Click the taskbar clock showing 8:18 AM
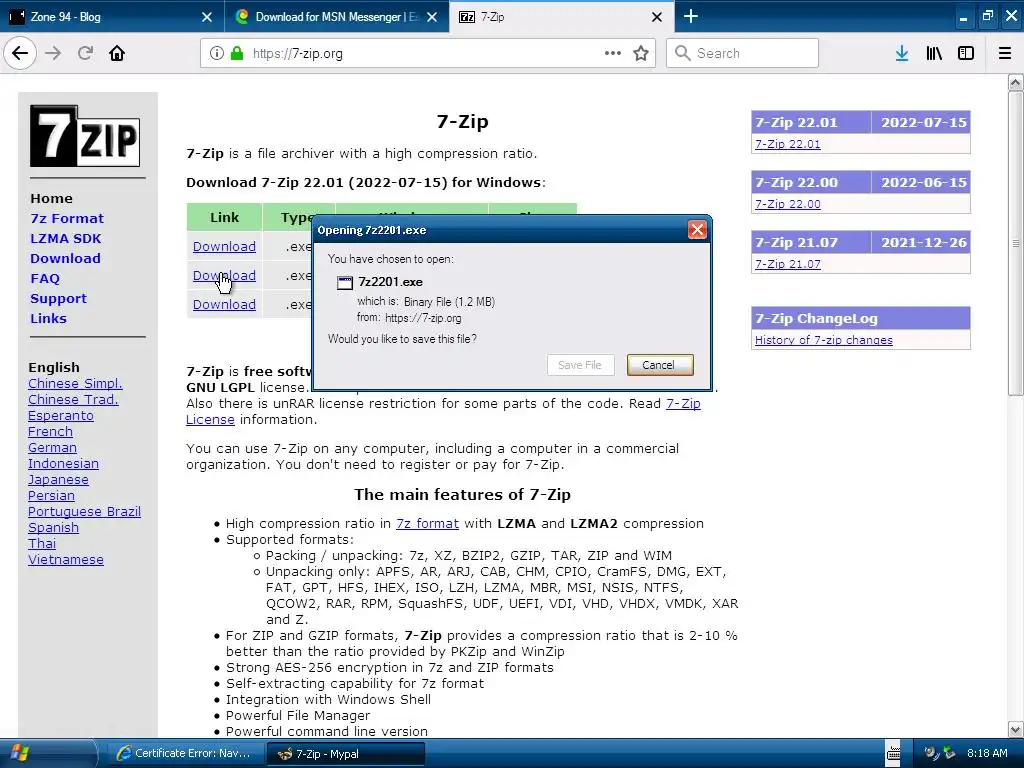 coord(987,753)
